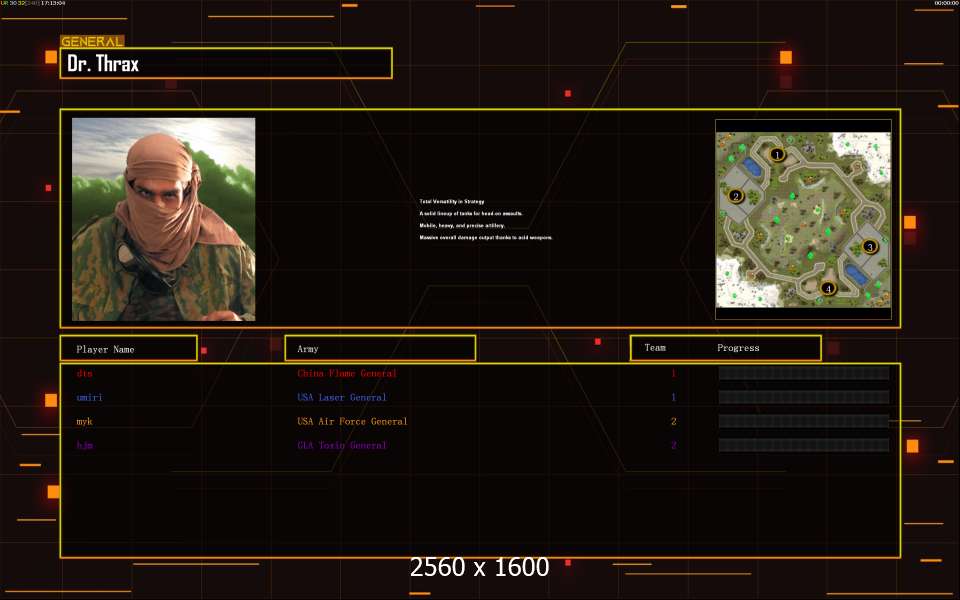Click start position marker 3 on the minimap
Image resolution: width=960 pixels, height=600 pixels.
click(x=869, y=246)
